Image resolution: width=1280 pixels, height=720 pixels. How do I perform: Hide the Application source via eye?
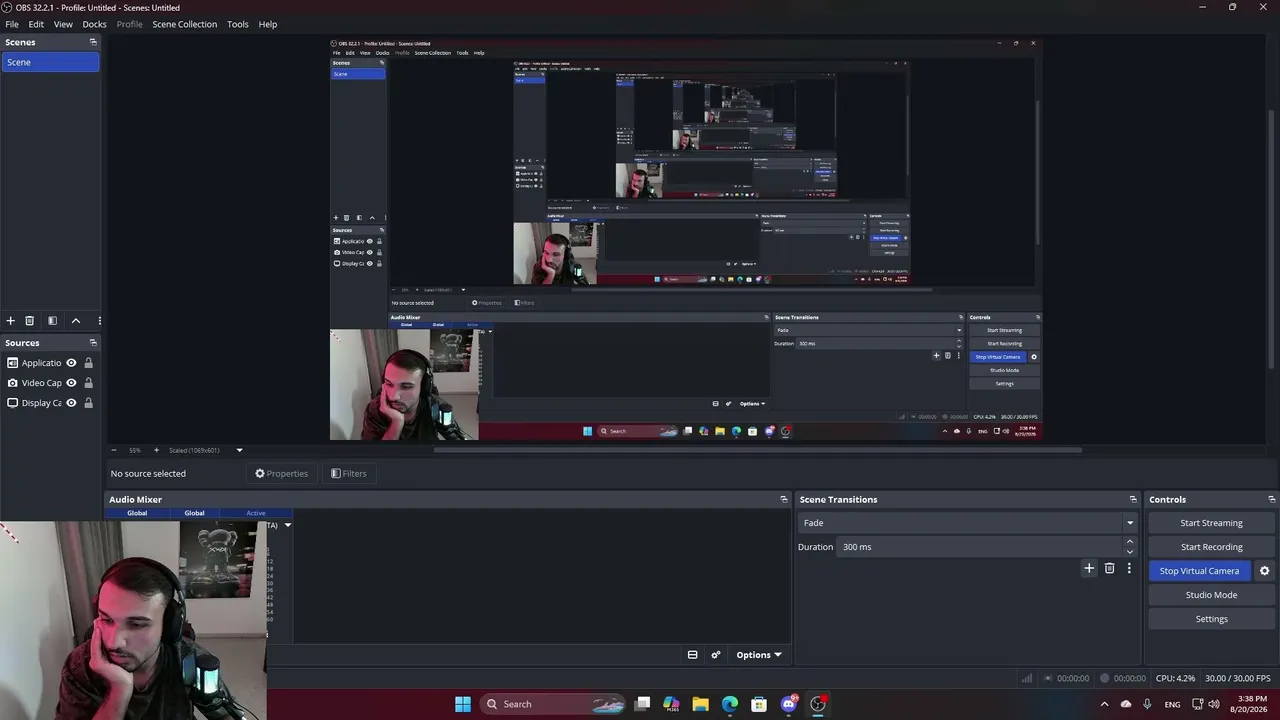point(71,363)
